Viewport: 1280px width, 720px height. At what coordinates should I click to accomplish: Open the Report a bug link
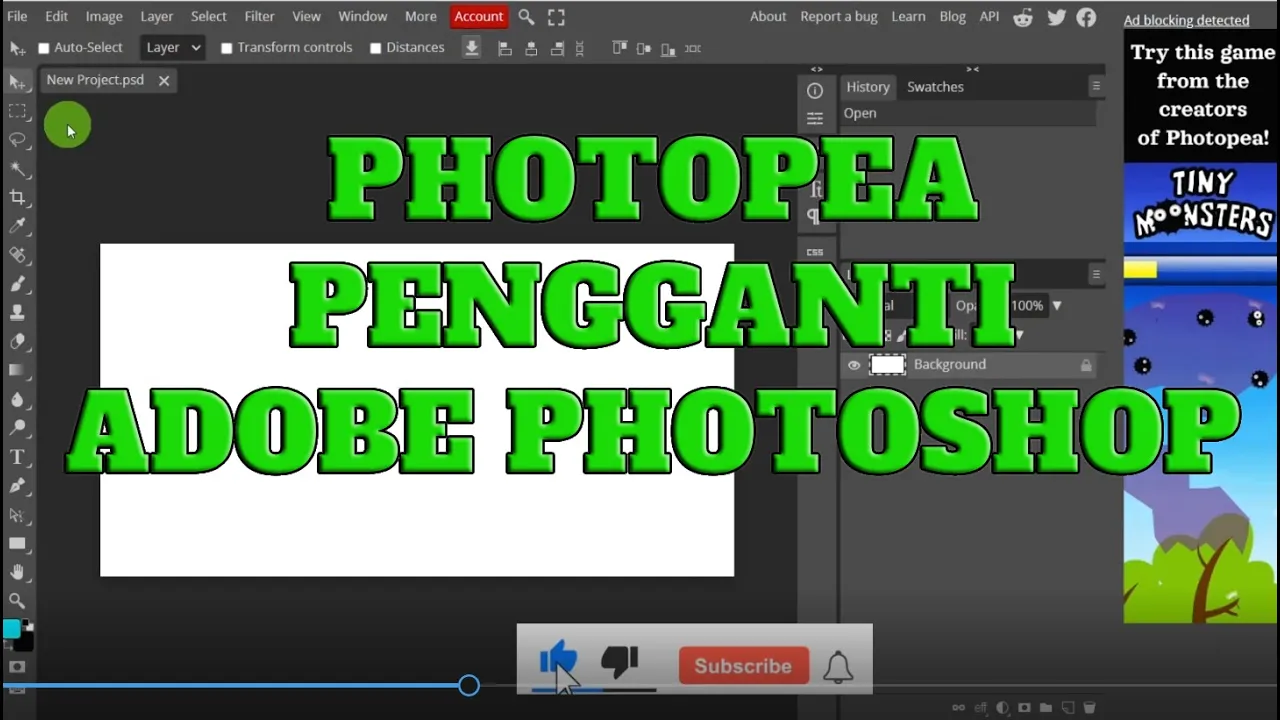pos(840,16)
